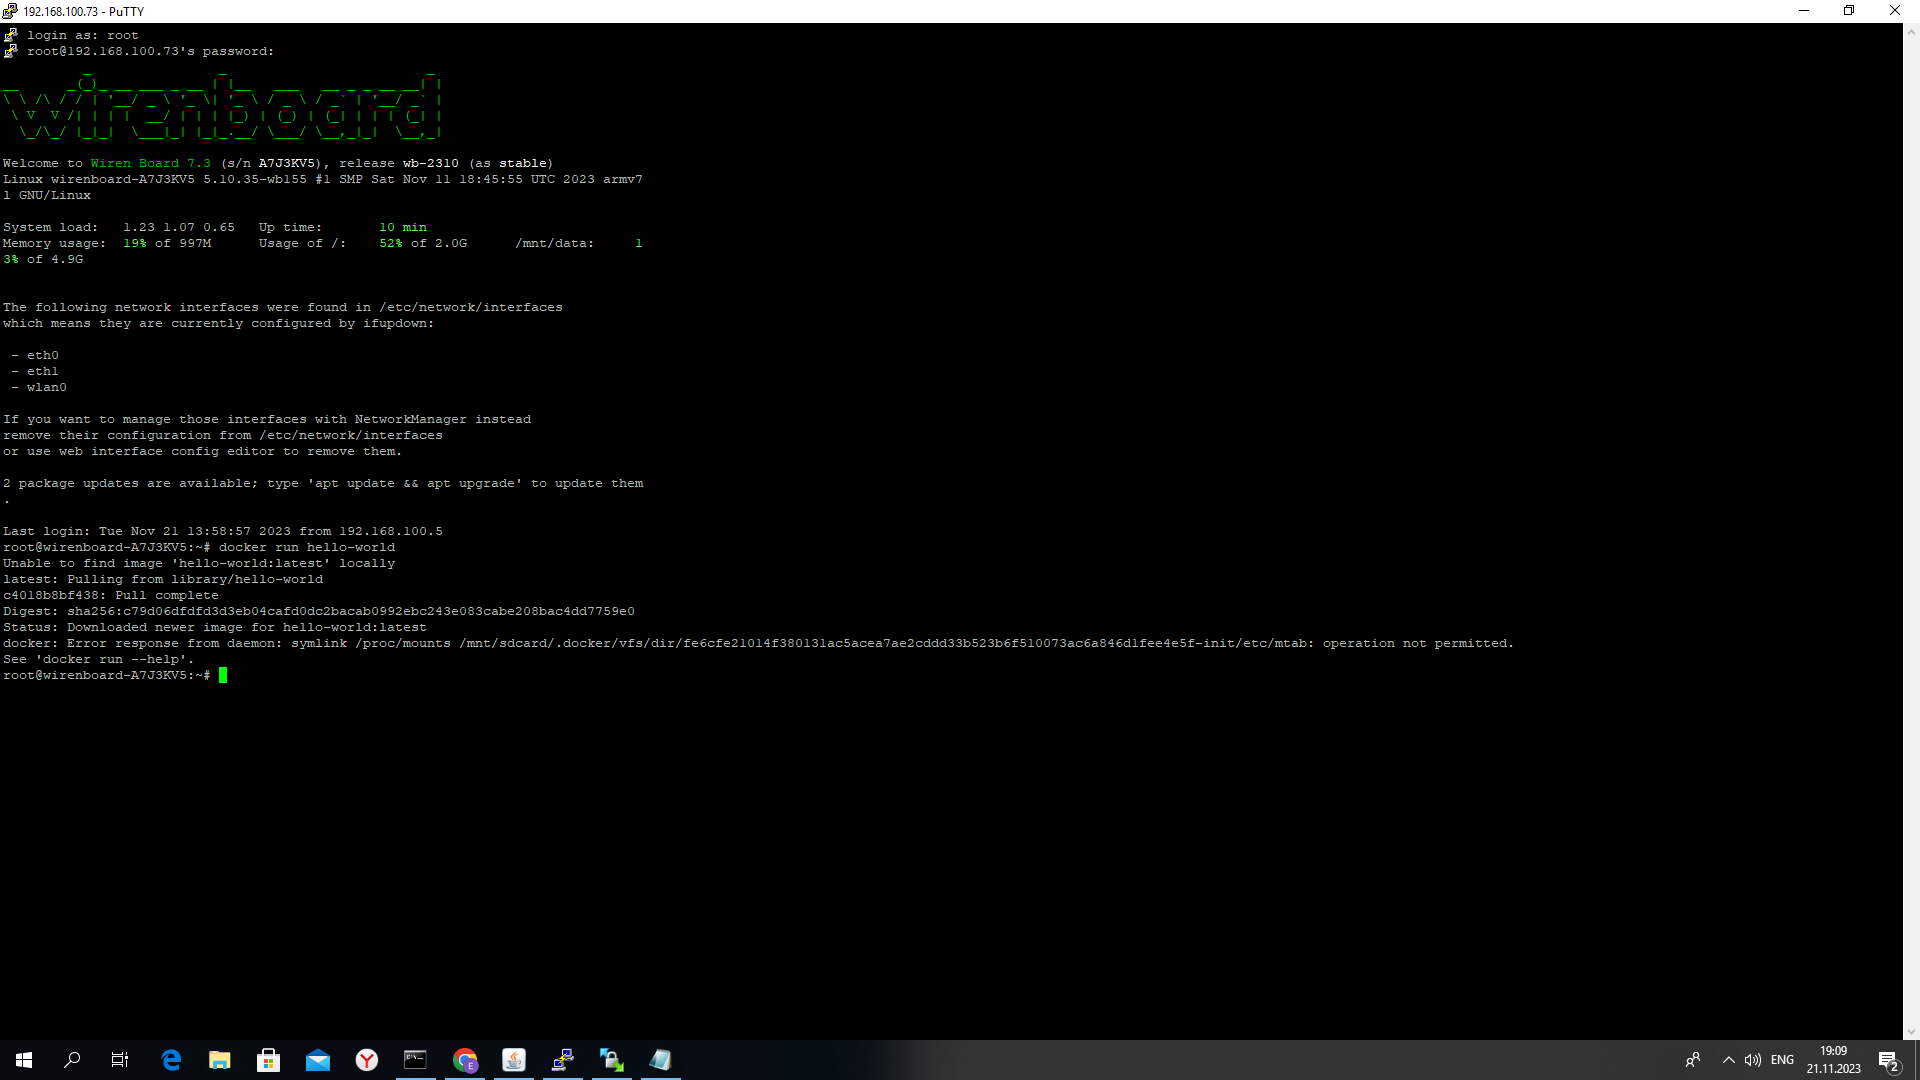Change the ENG input language
The image size is (1920, 1080).
point(1782,1060)
